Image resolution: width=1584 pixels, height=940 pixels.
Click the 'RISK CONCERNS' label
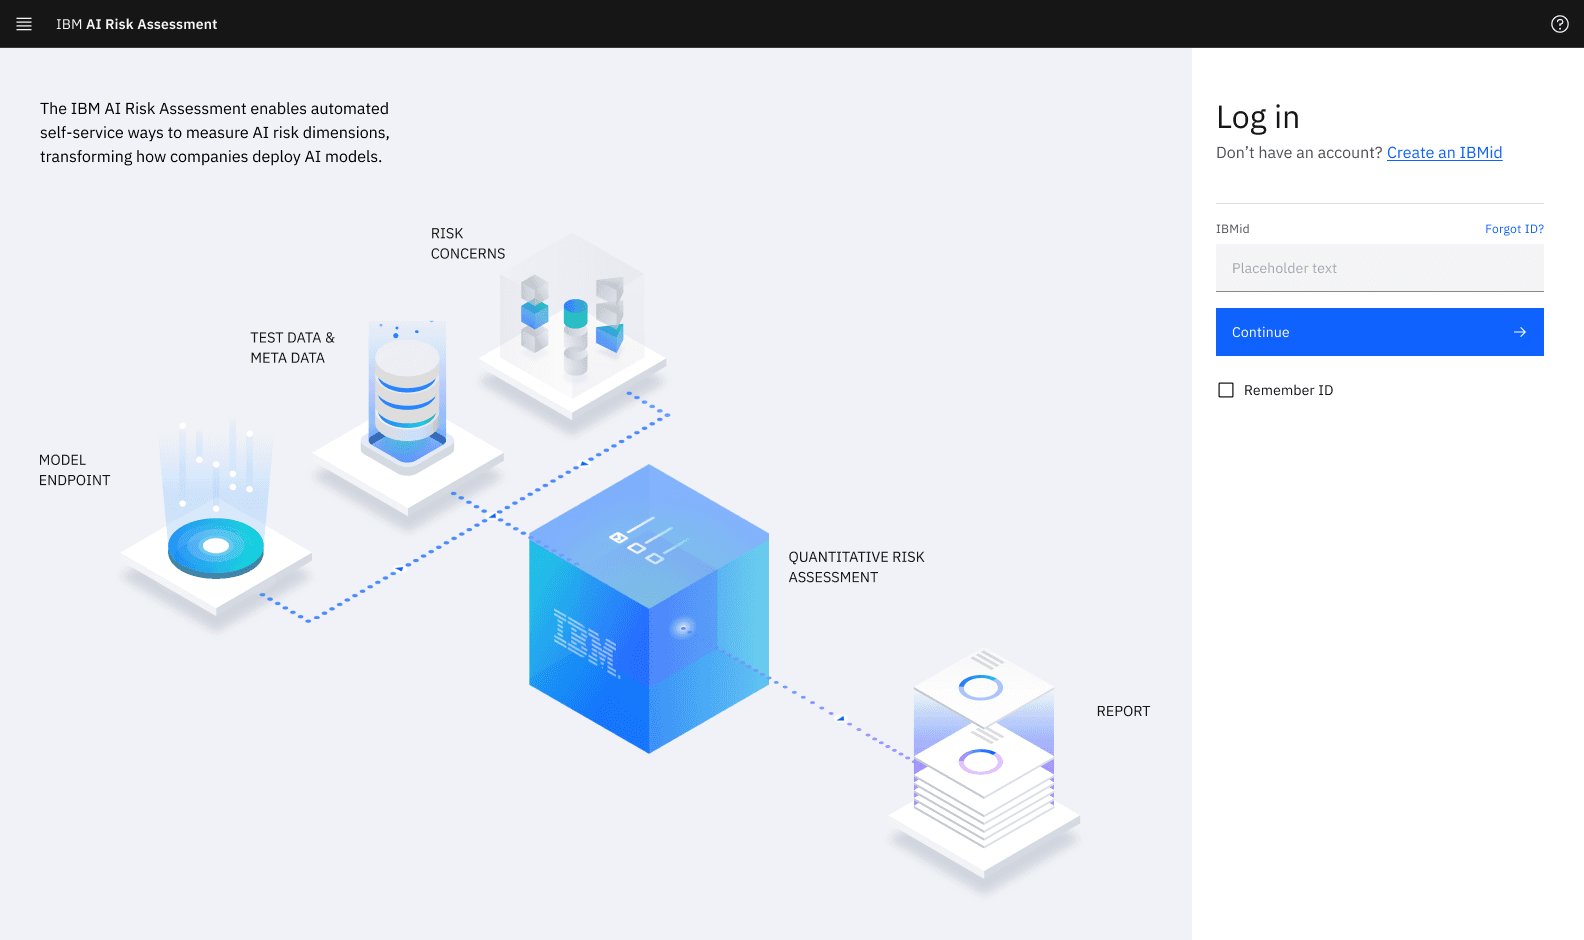(468, 244)
